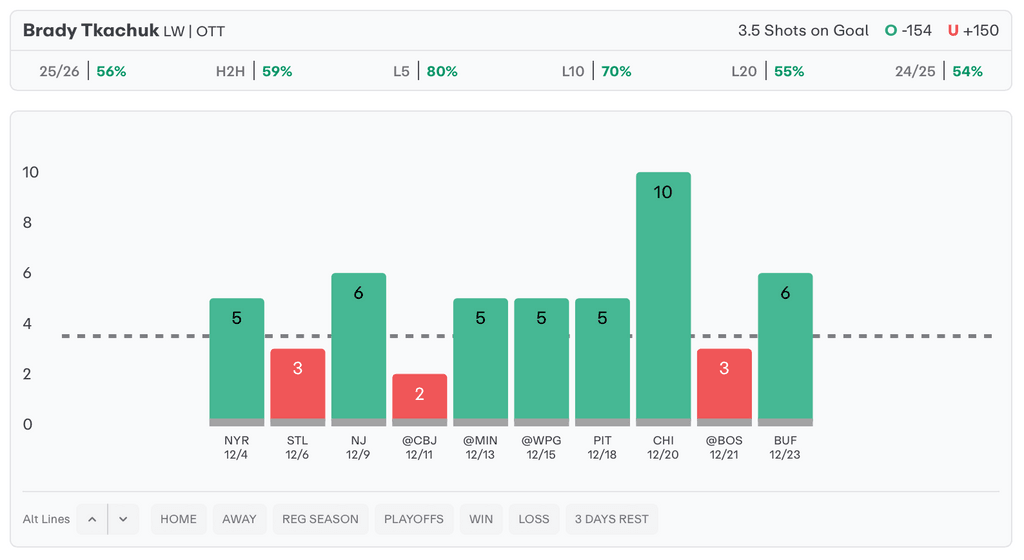
Task: Click the CHI 12/20 bar showing 10
Action: pos(663,300)
